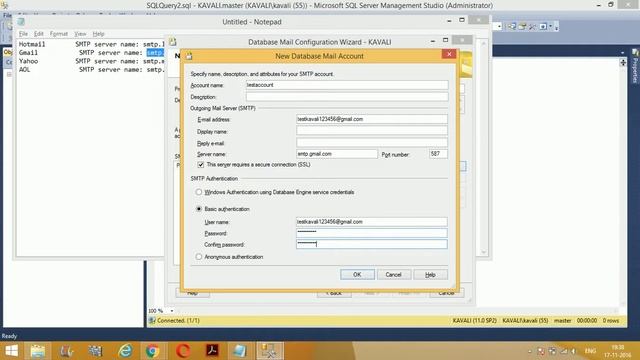Click the last SSMS toolbar window icon
This screenshot has width=640, height=360.
point(543,27)
